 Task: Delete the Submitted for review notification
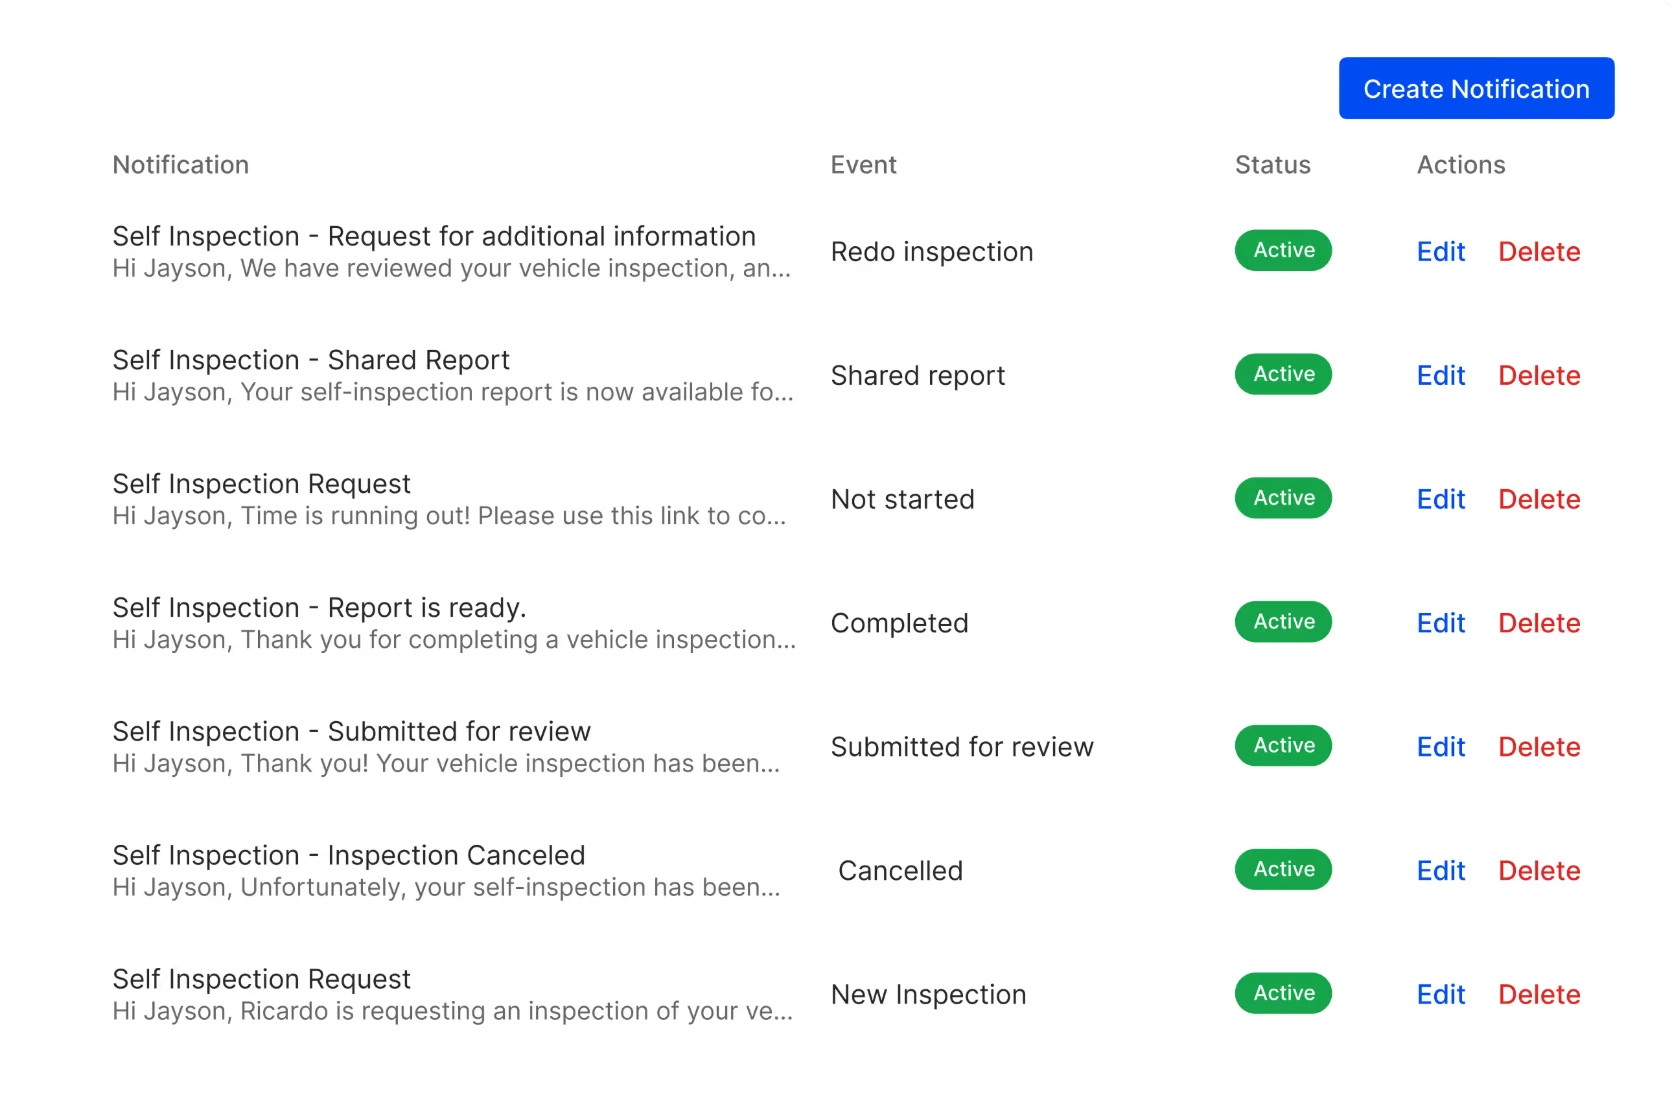pyautogui.click(x=1539, y=747)
